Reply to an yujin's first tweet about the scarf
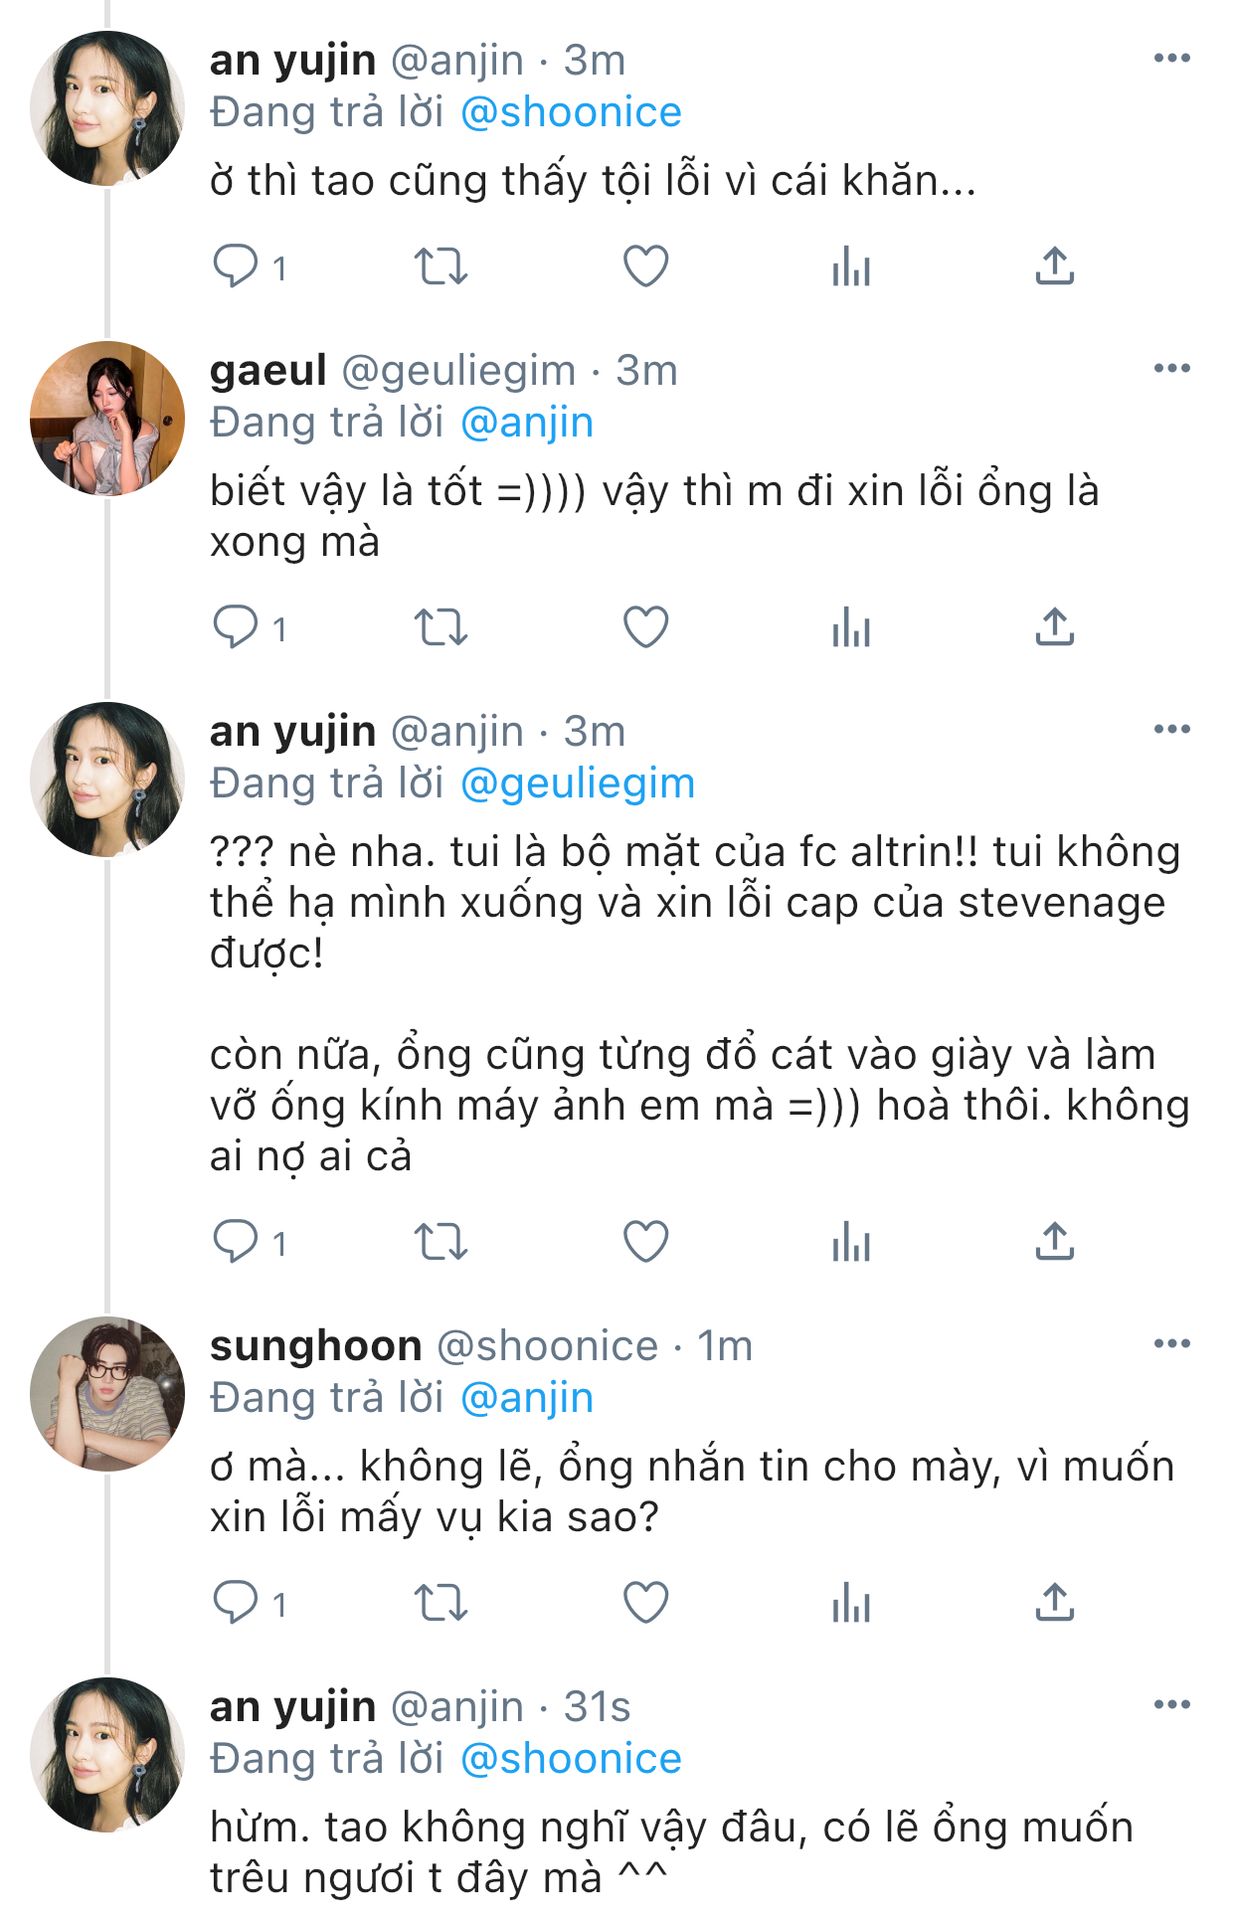 [236, 266]
